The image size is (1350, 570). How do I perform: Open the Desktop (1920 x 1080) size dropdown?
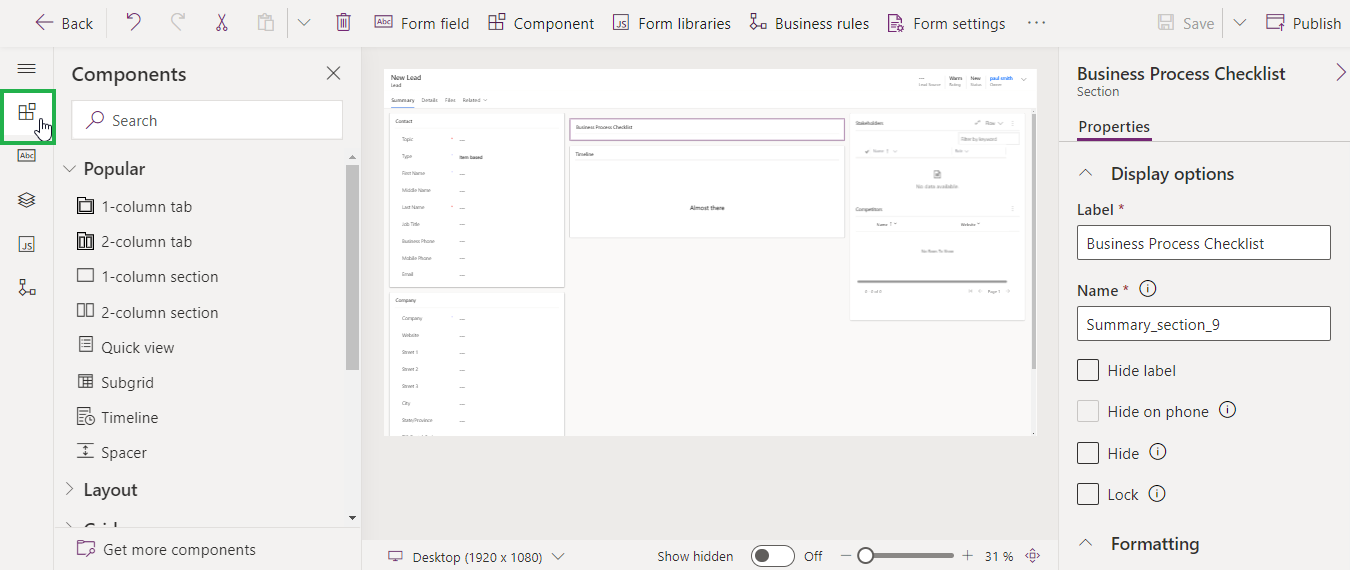(477, 556)
